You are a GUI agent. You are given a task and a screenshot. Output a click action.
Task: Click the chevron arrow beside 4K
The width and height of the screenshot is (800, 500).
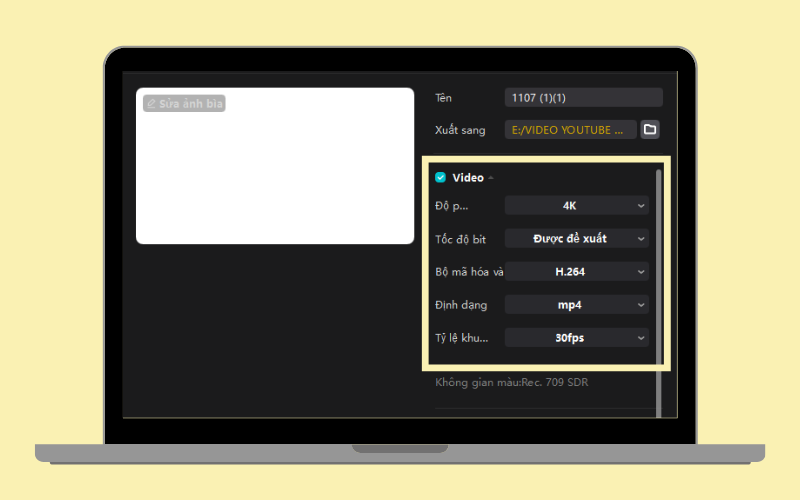pos(641,206)
